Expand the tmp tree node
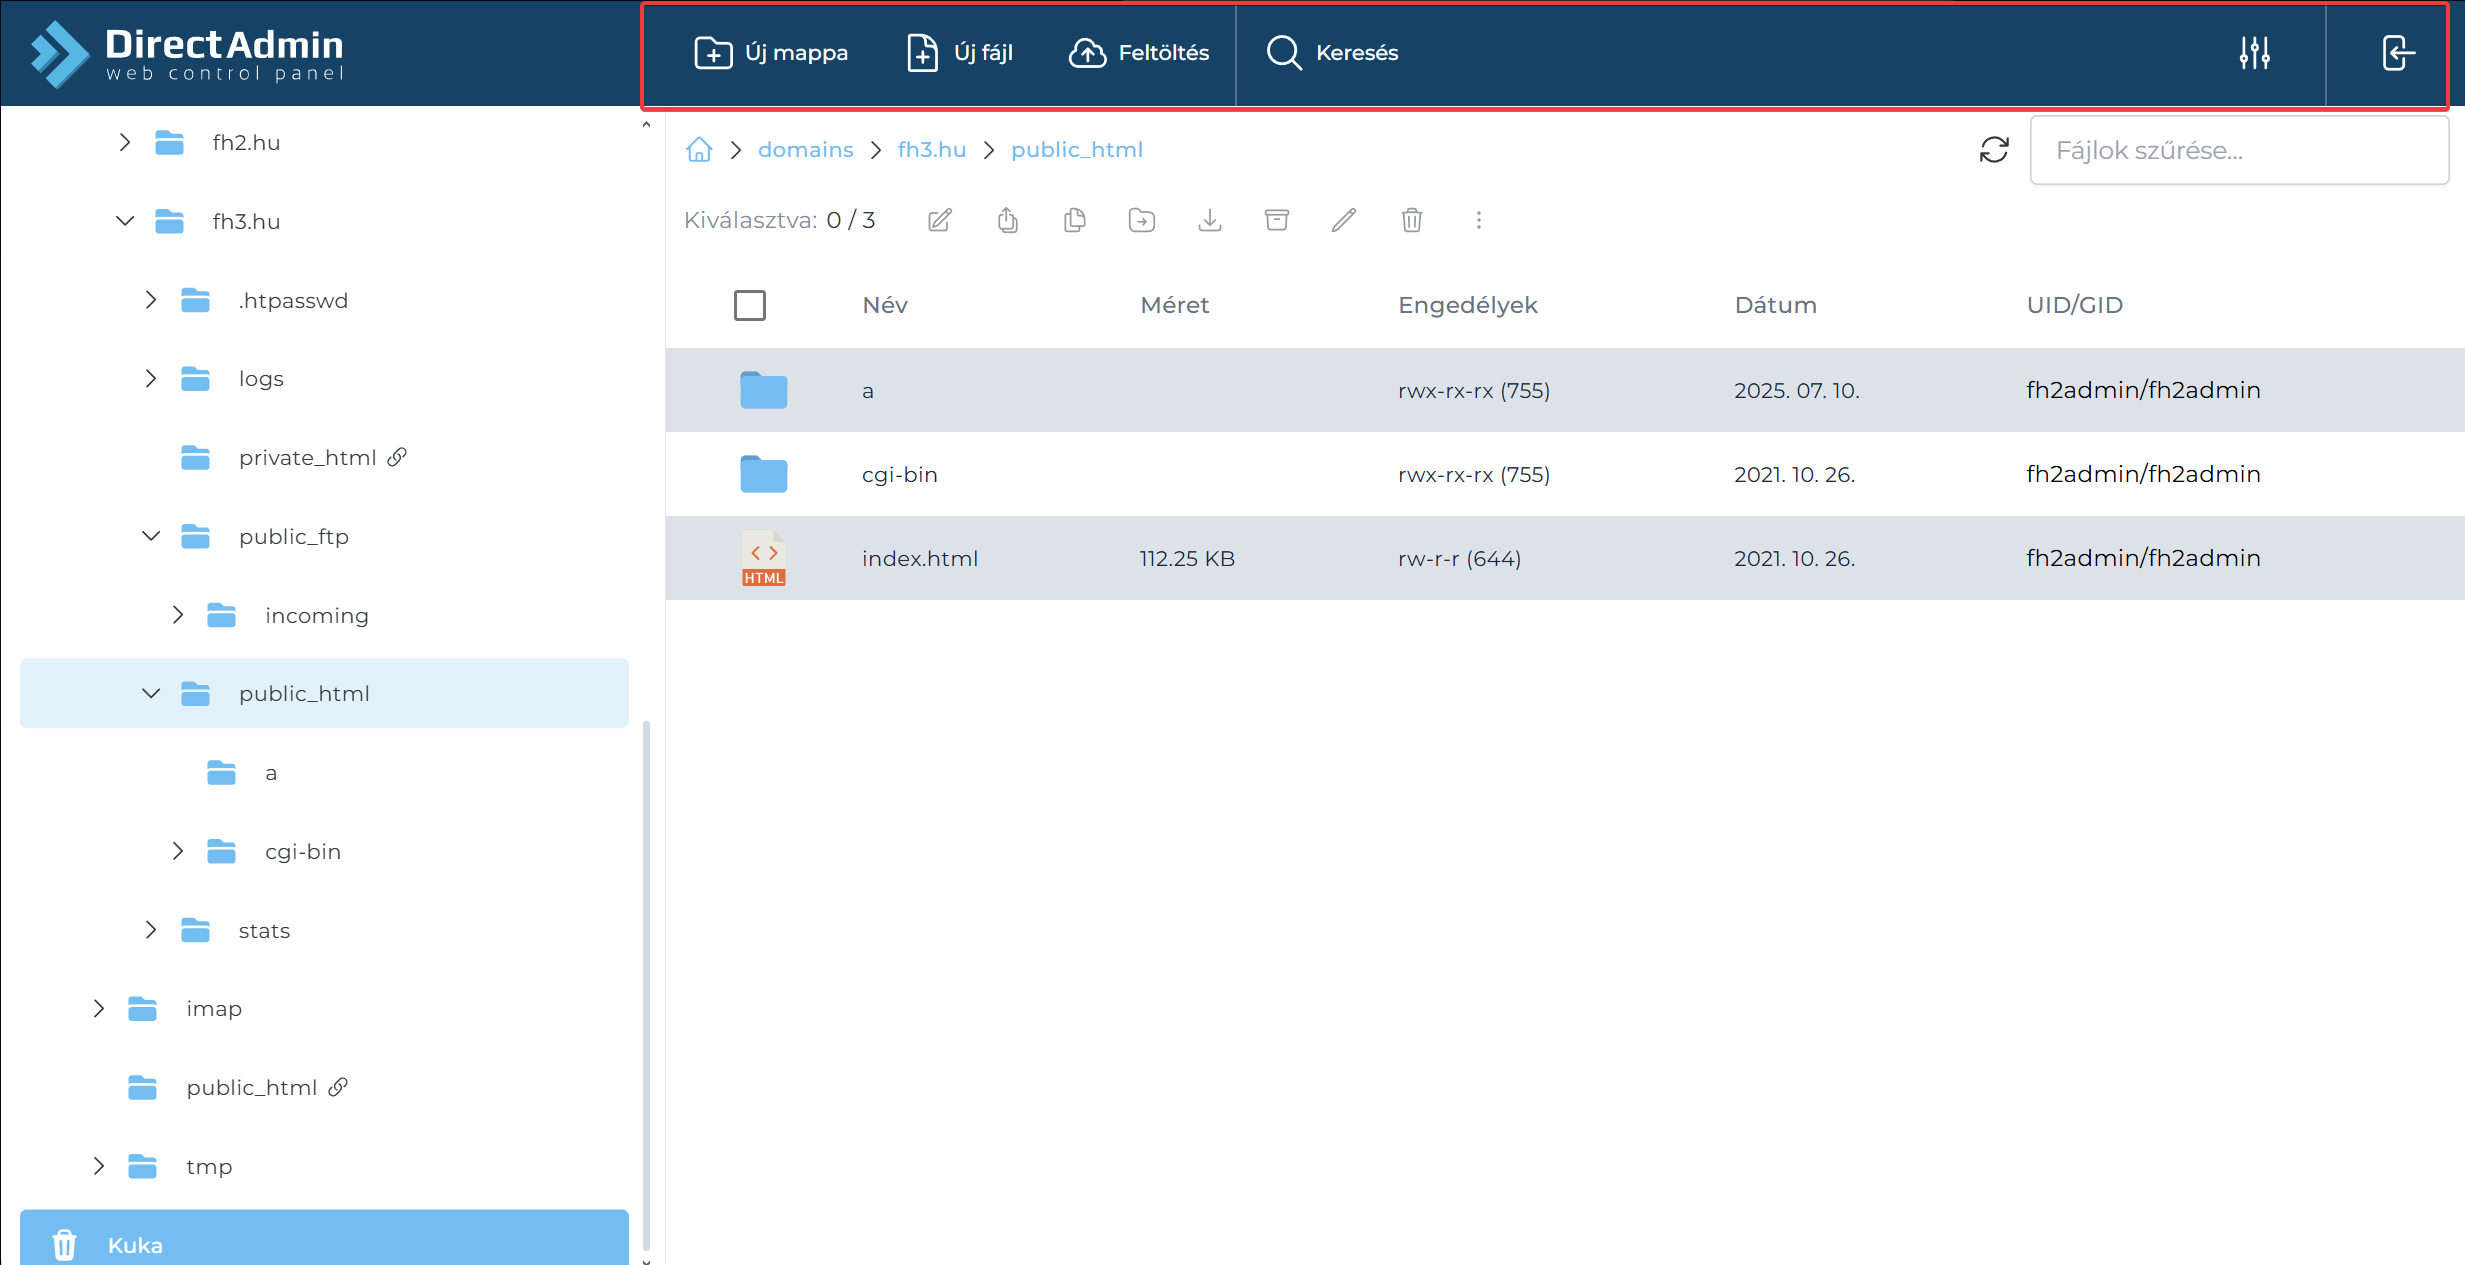Screen dimensions: 2465x1265 click(x=99, y=1166)
